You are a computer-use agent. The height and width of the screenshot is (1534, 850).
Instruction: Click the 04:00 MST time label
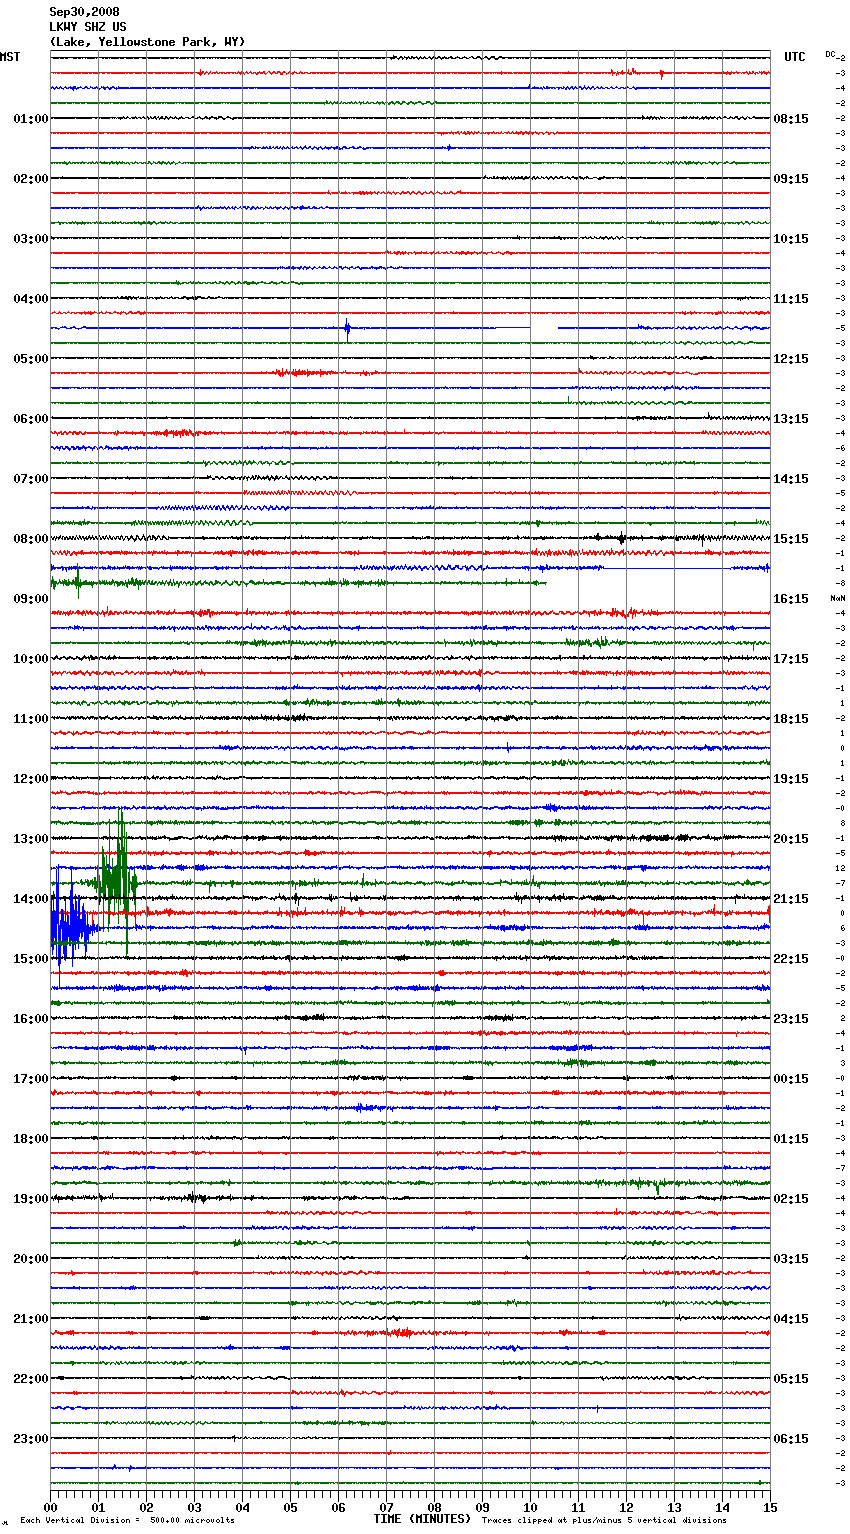tap(31, 299)
